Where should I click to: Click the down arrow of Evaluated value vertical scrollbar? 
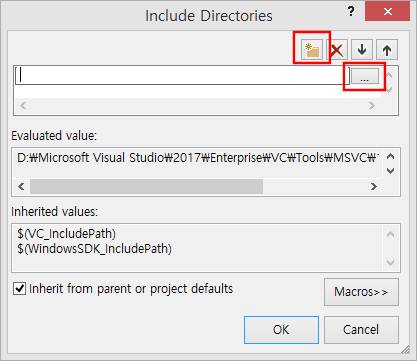coord(390,171)
